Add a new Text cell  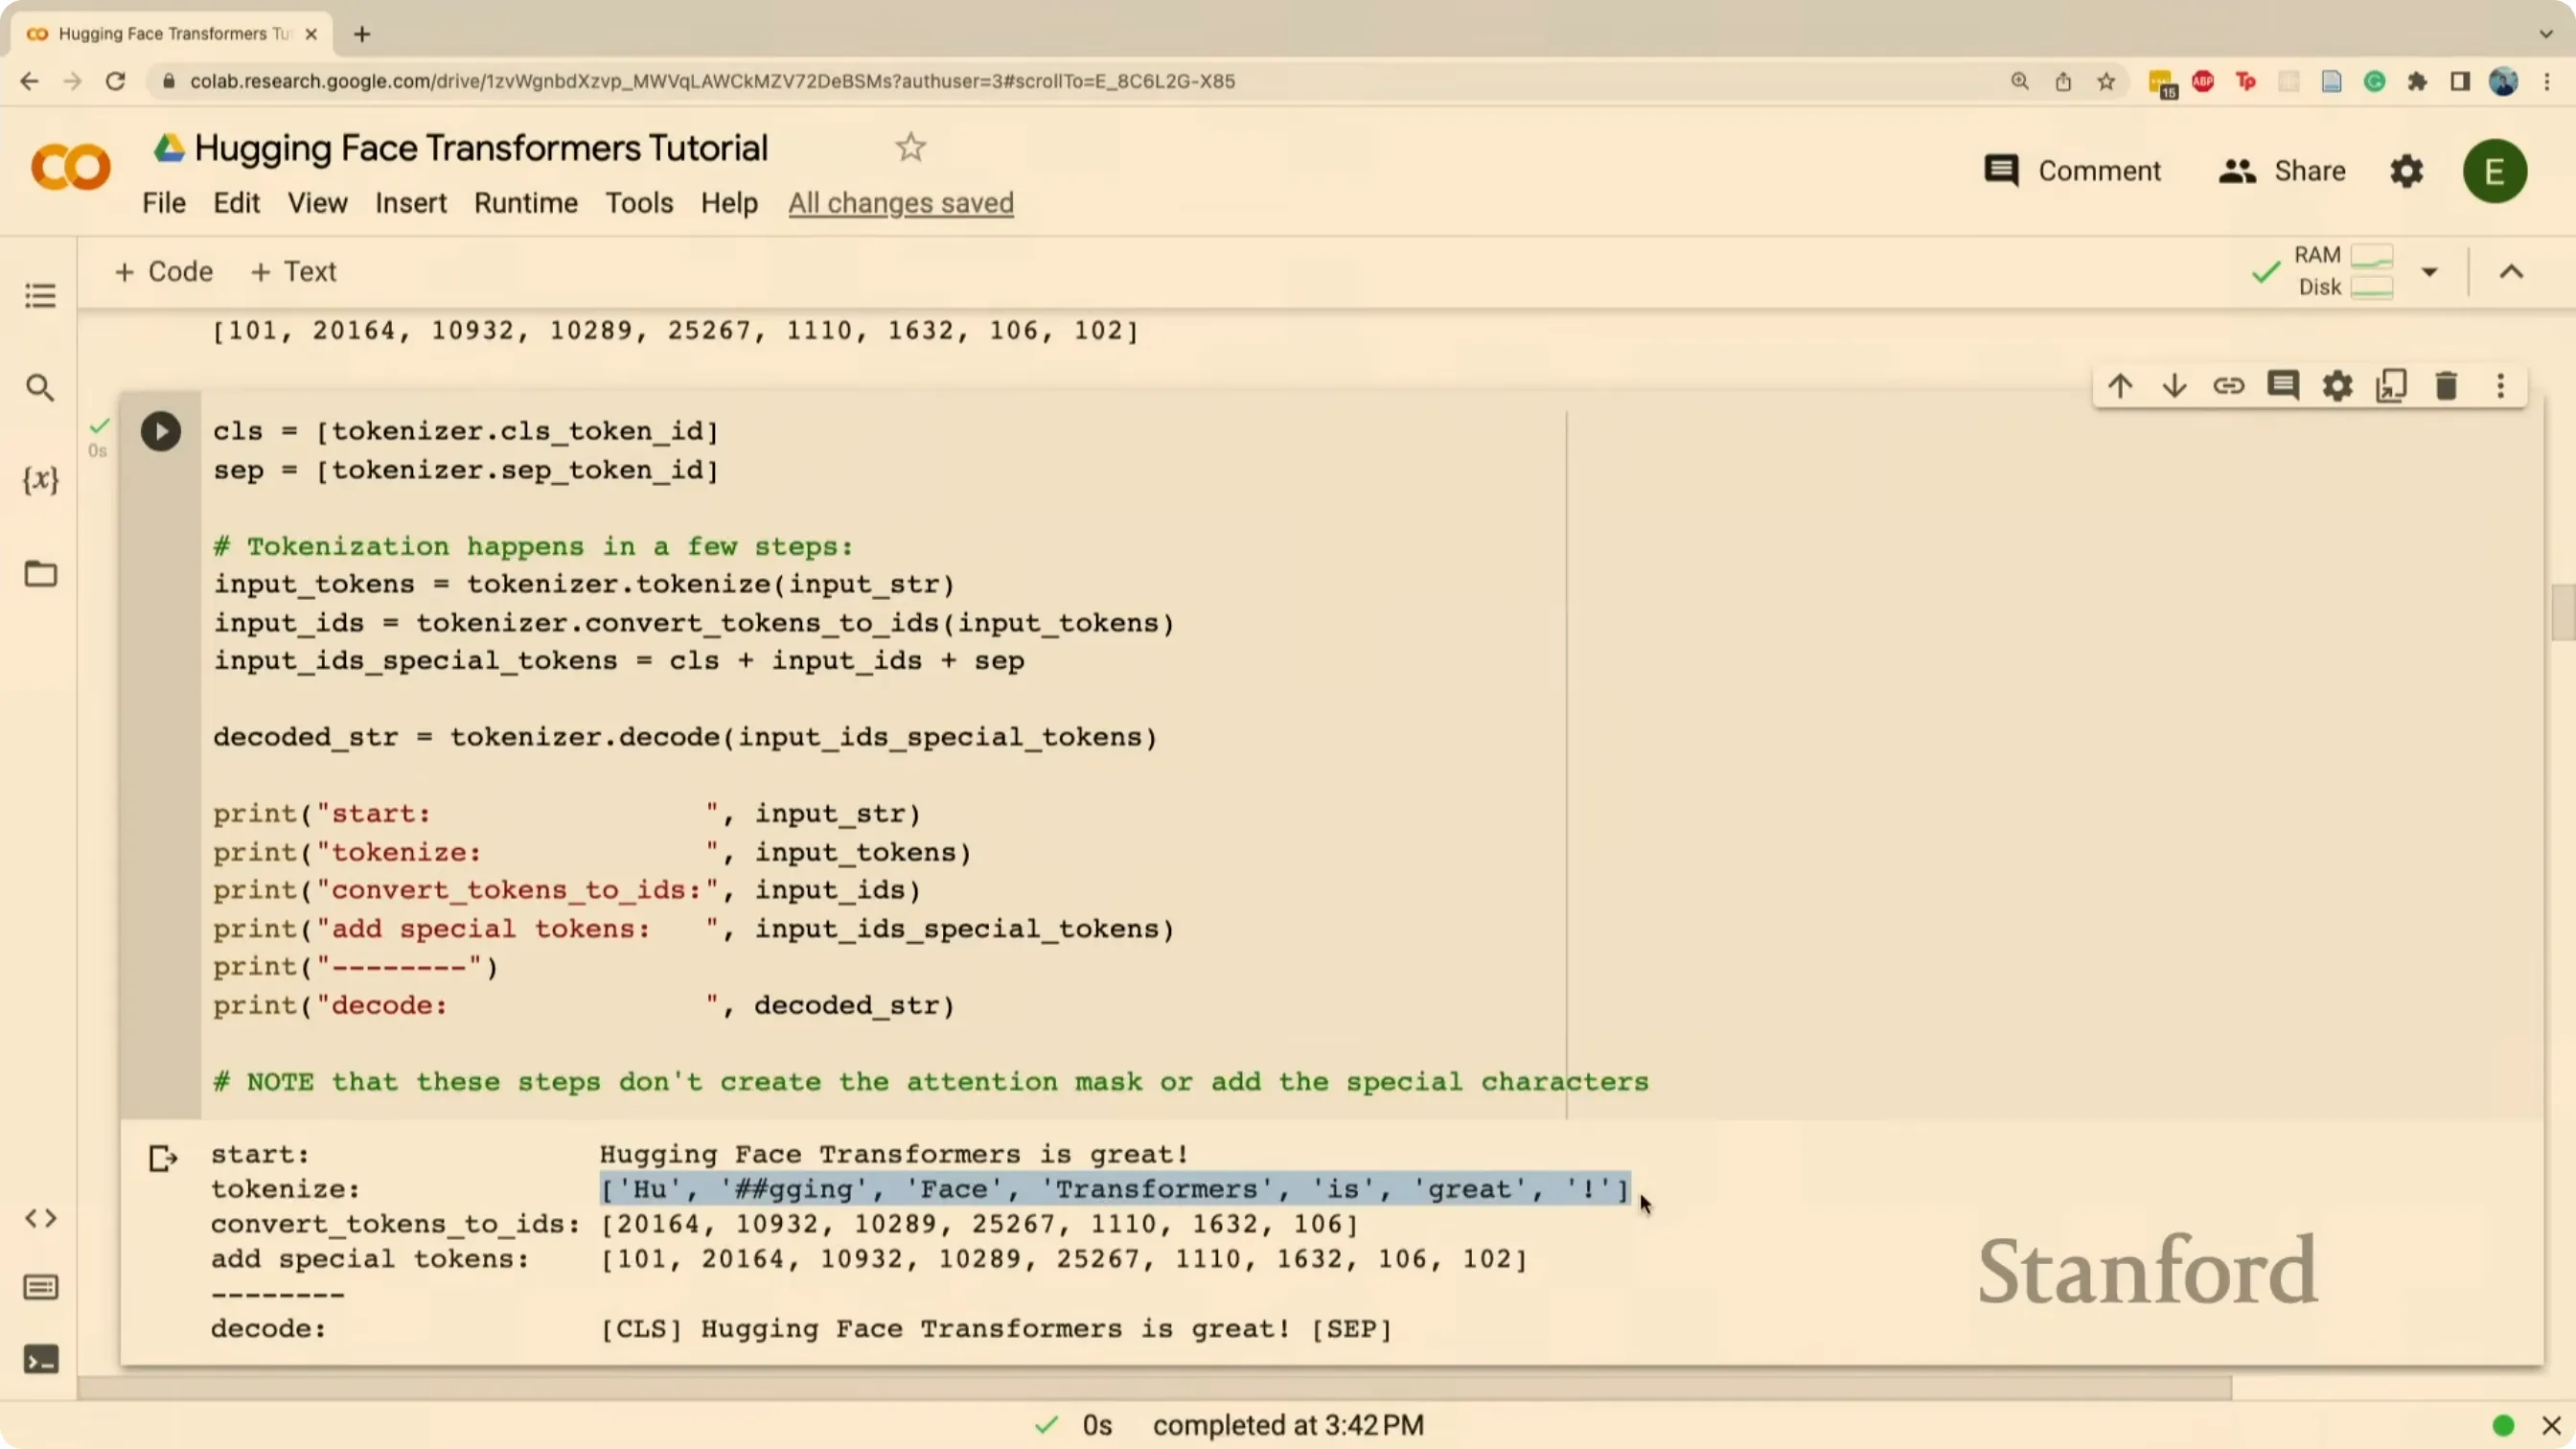click(x=294, y=272)
